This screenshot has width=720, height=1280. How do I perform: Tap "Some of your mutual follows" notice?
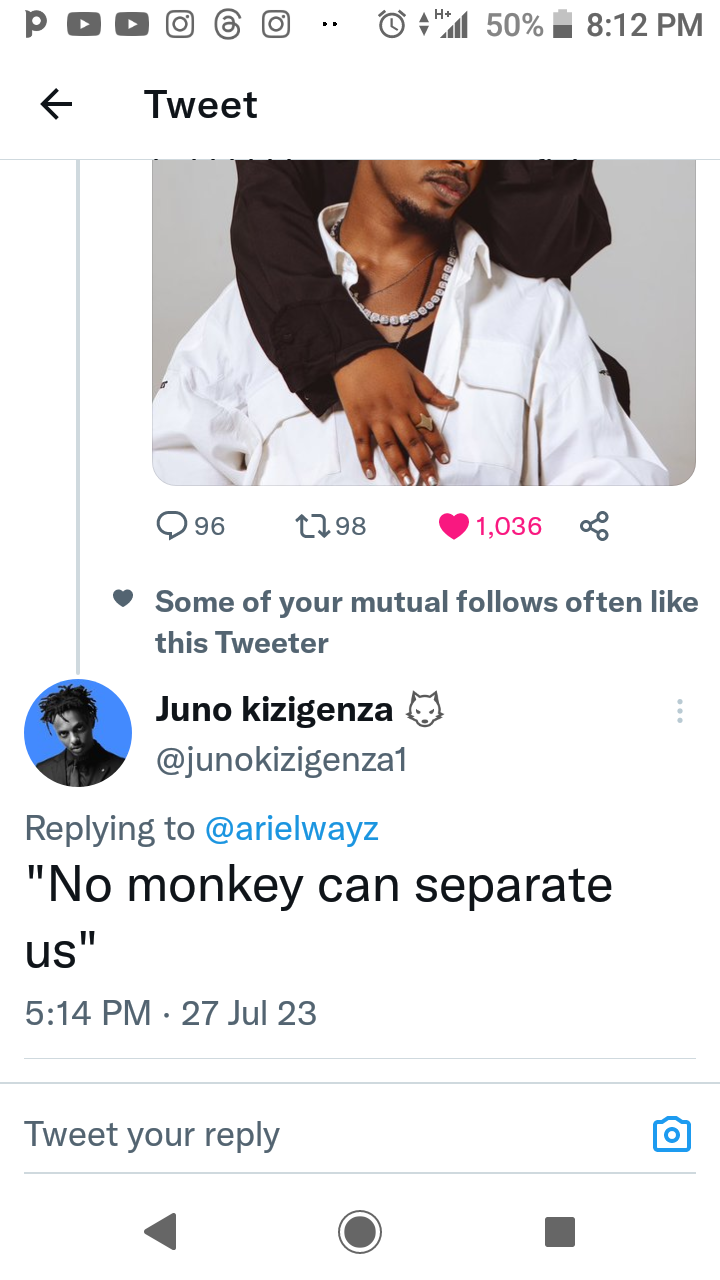point(426,622)
